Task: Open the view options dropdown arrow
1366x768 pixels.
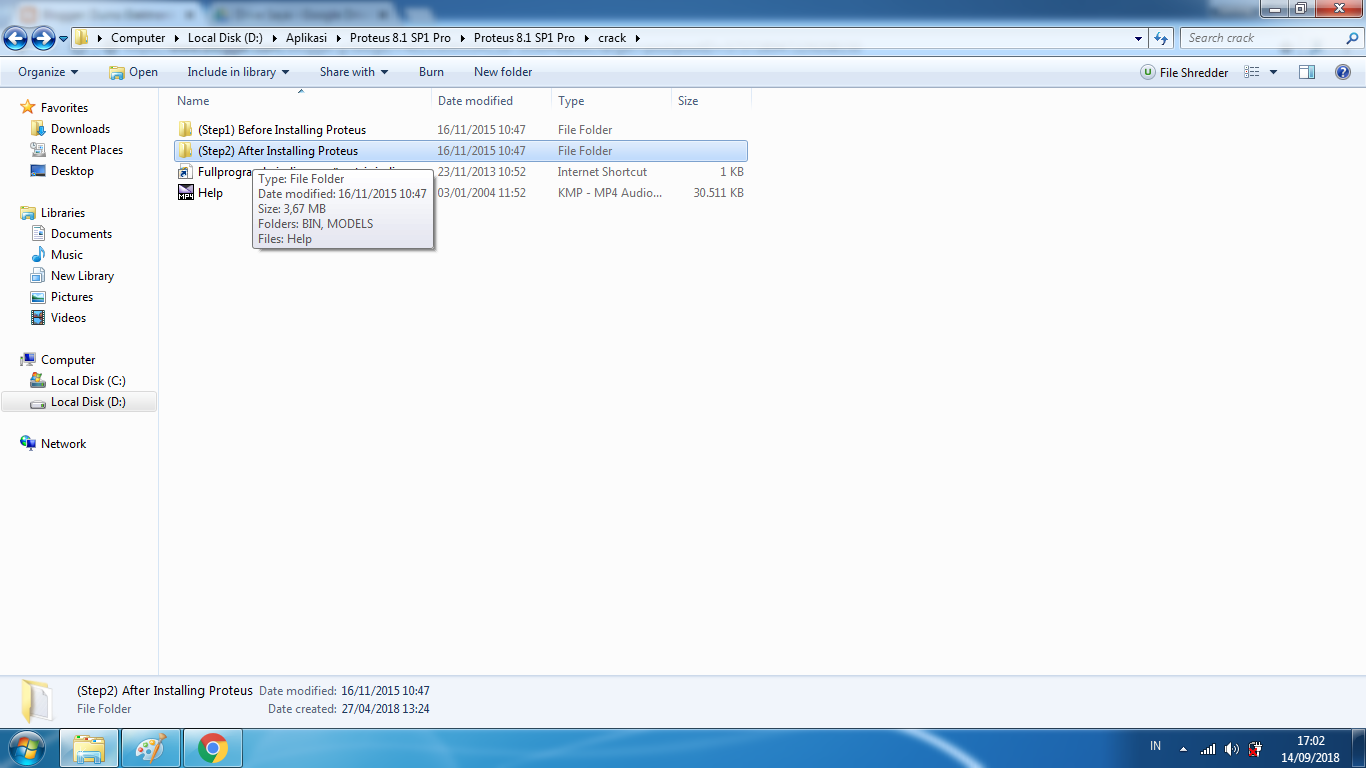Action: [x=1273, y=72]
